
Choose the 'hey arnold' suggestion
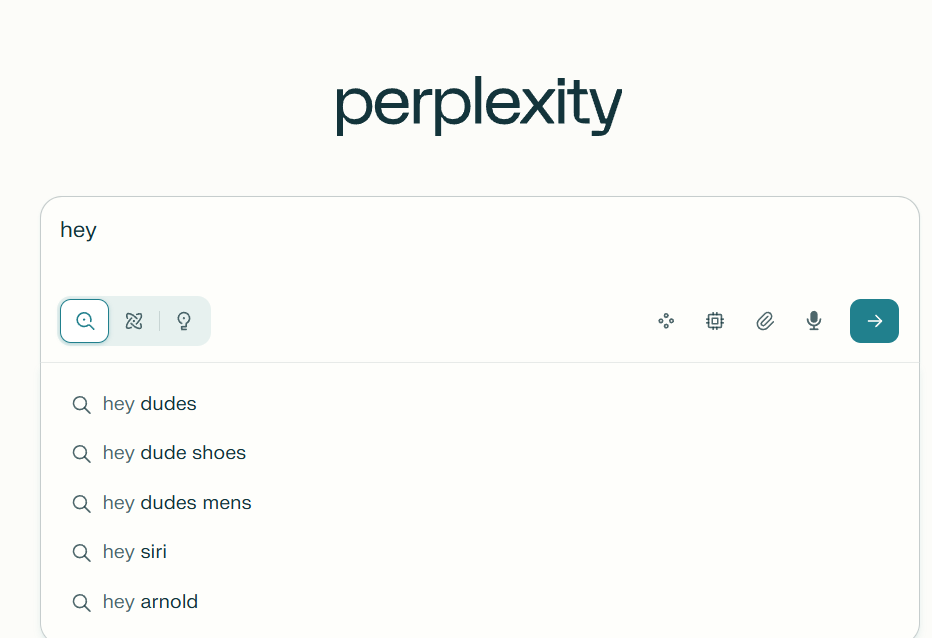[150, 602]
